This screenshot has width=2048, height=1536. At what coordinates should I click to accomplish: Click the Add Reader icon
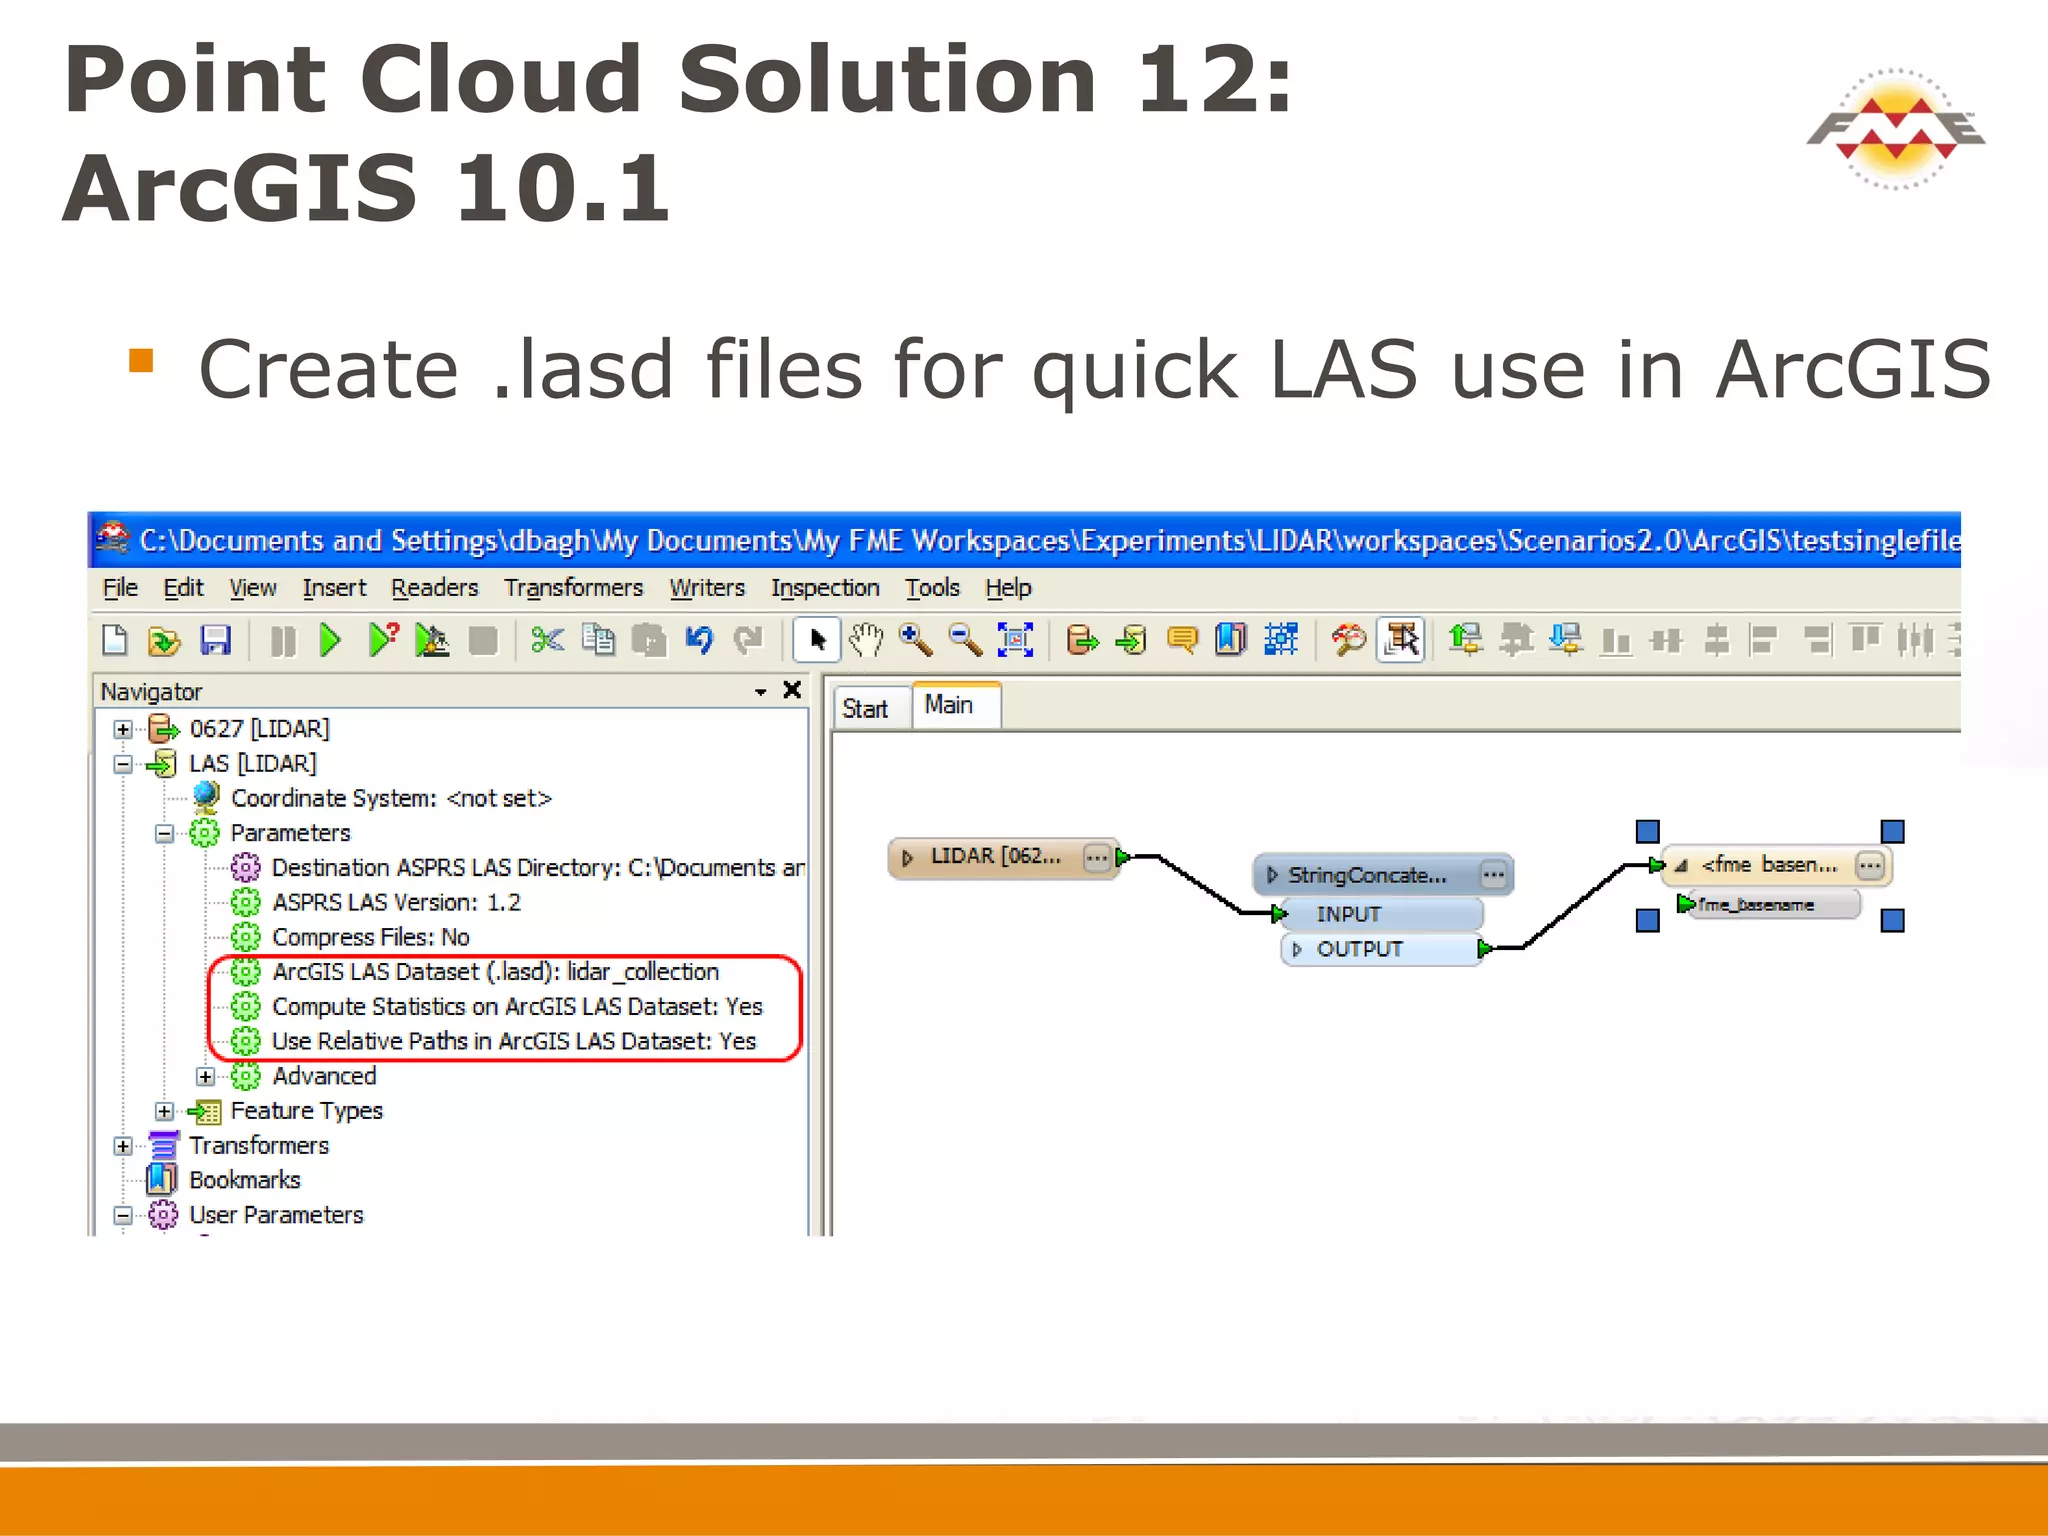1082,640
